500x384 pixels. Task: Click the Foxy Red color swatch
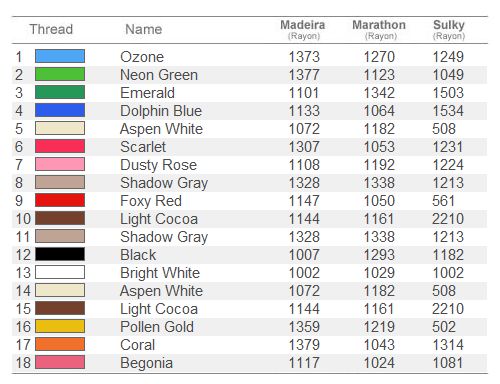(60, 200)
